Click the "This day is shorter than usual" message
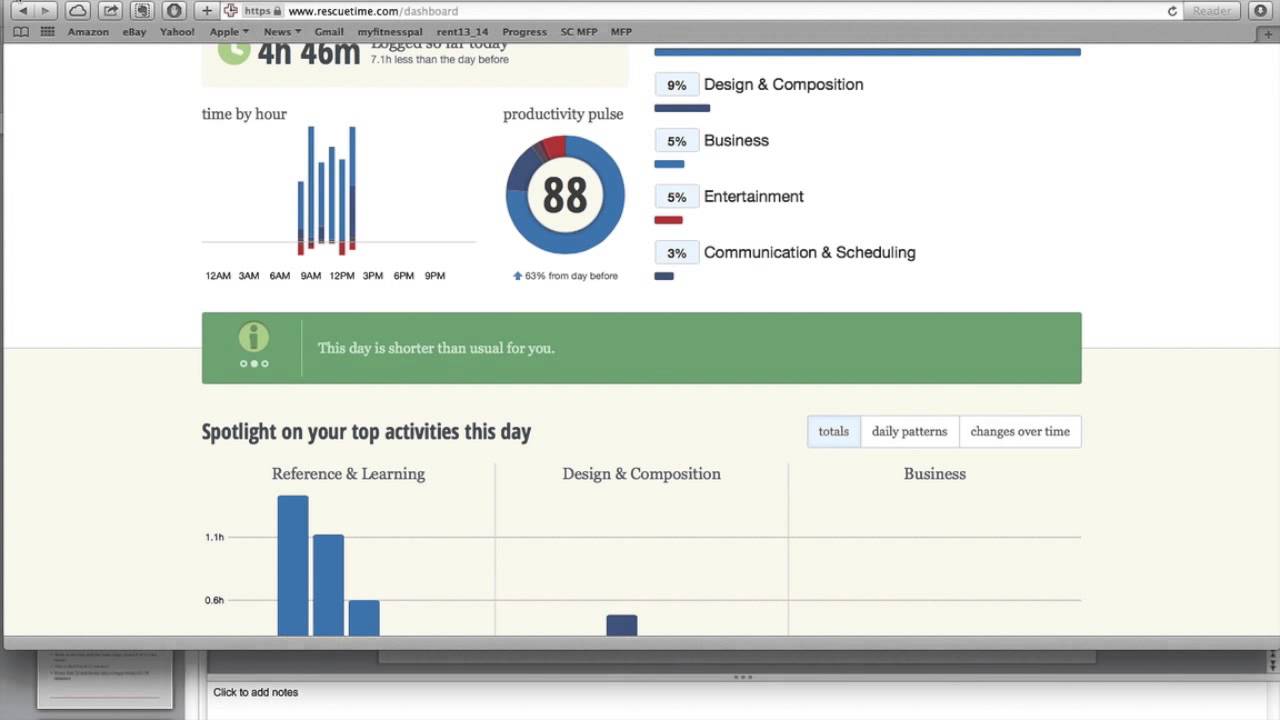The height and width of the screenshot is (720, 1280). [436, 348]
